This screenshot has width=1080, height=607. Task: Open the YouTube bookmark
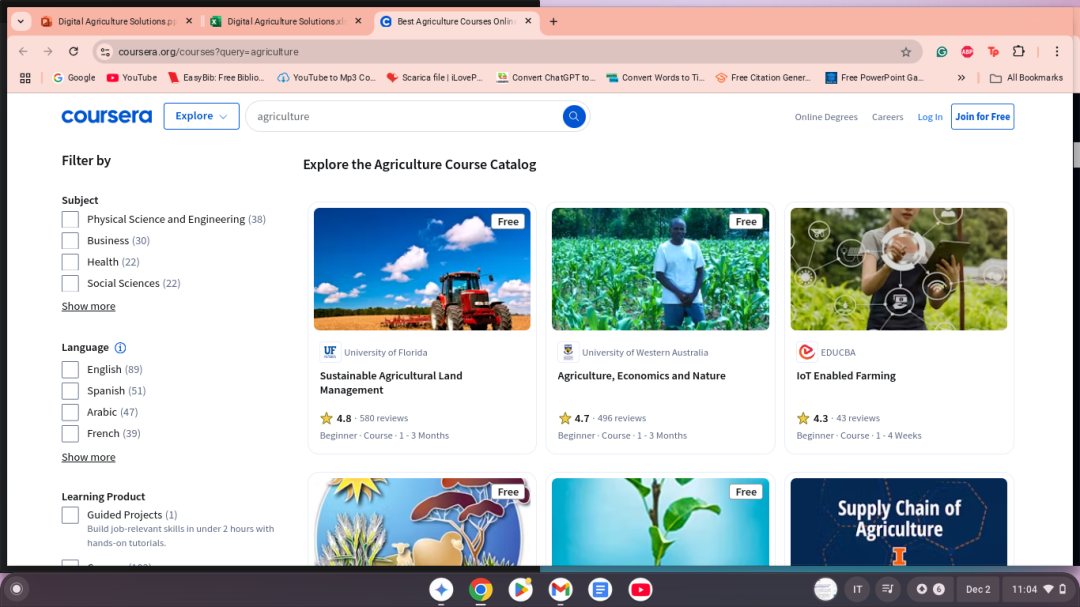(132, 78)
